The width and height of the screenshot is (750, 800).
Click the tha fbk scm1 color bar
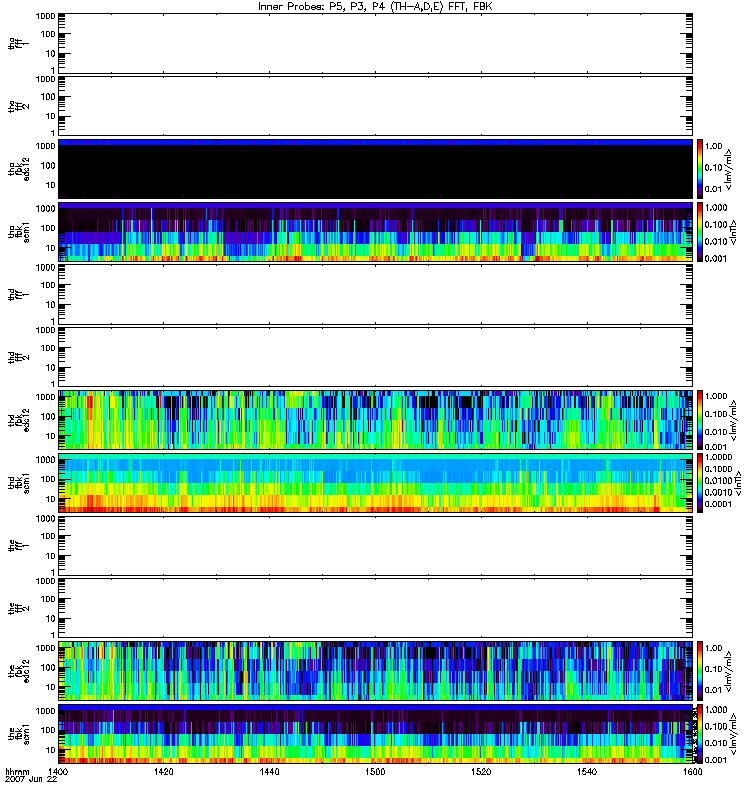pos(700,232)
